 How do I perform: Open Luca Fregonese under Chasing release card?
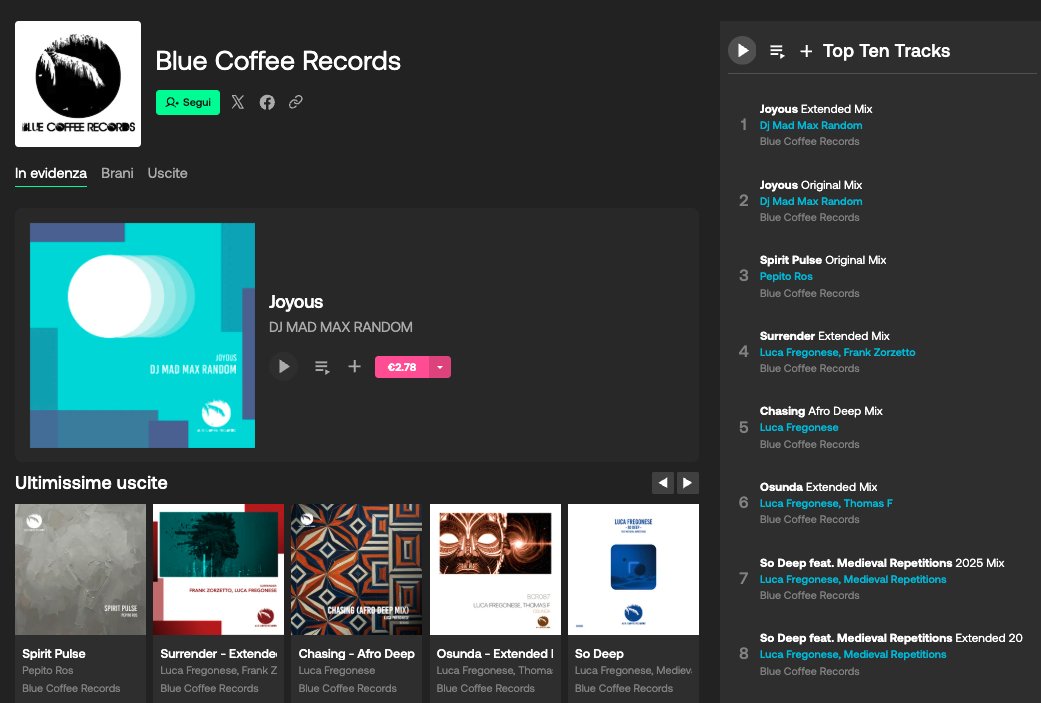pos(337,670)
